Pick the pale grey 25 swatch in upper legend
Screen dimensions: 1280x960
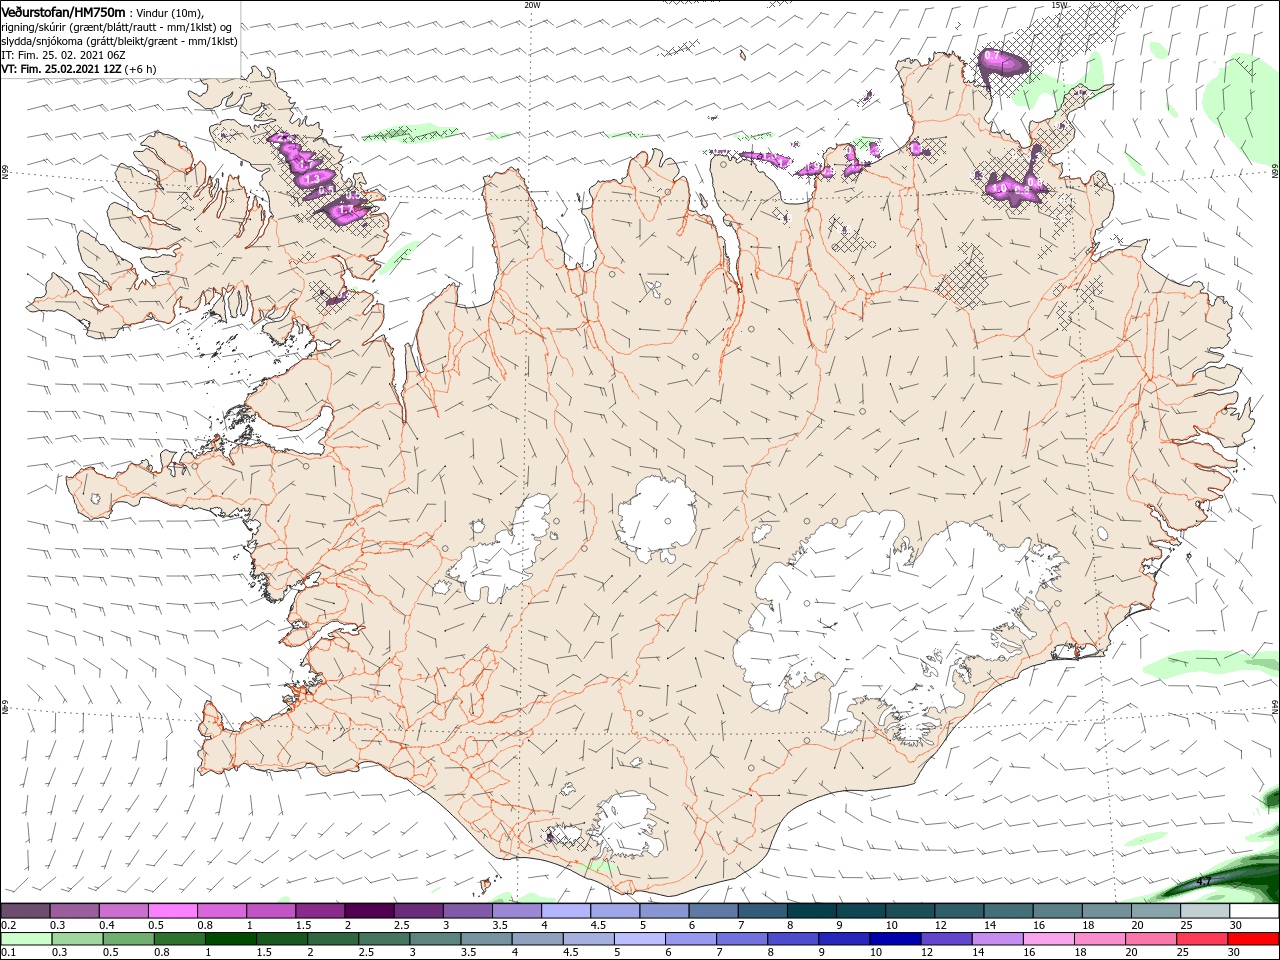tap(1205, 911)
